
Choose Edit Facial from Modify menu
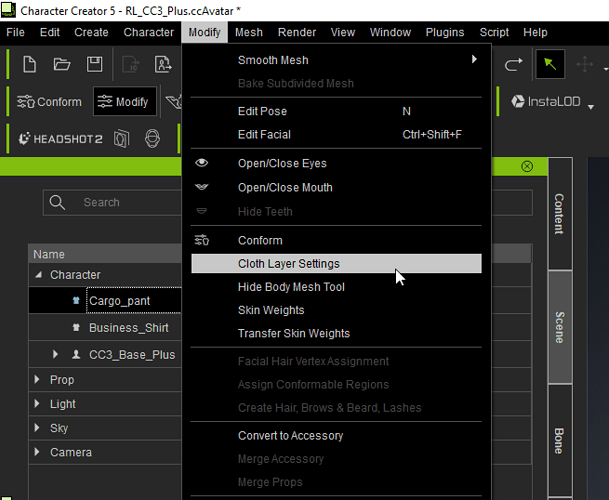336,135
